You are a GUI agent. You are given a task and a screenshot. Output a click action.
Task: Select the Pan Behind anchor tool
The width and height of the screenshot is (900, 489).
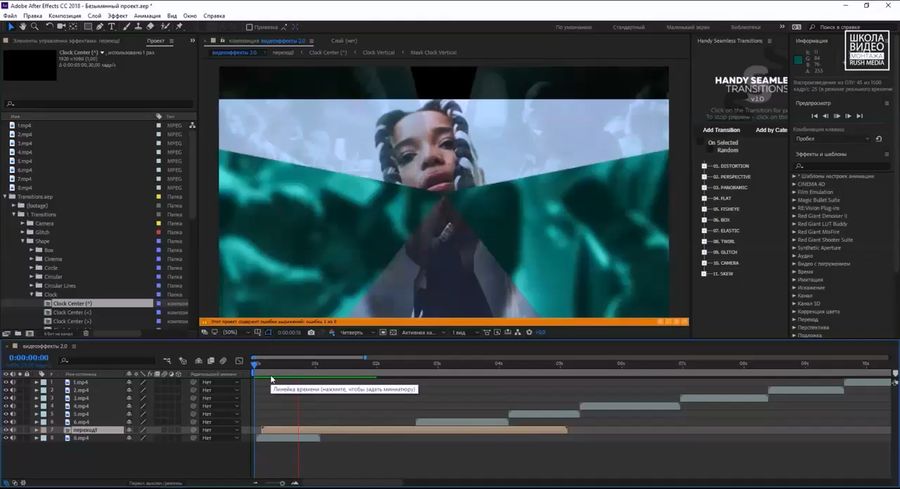[73, 26]
